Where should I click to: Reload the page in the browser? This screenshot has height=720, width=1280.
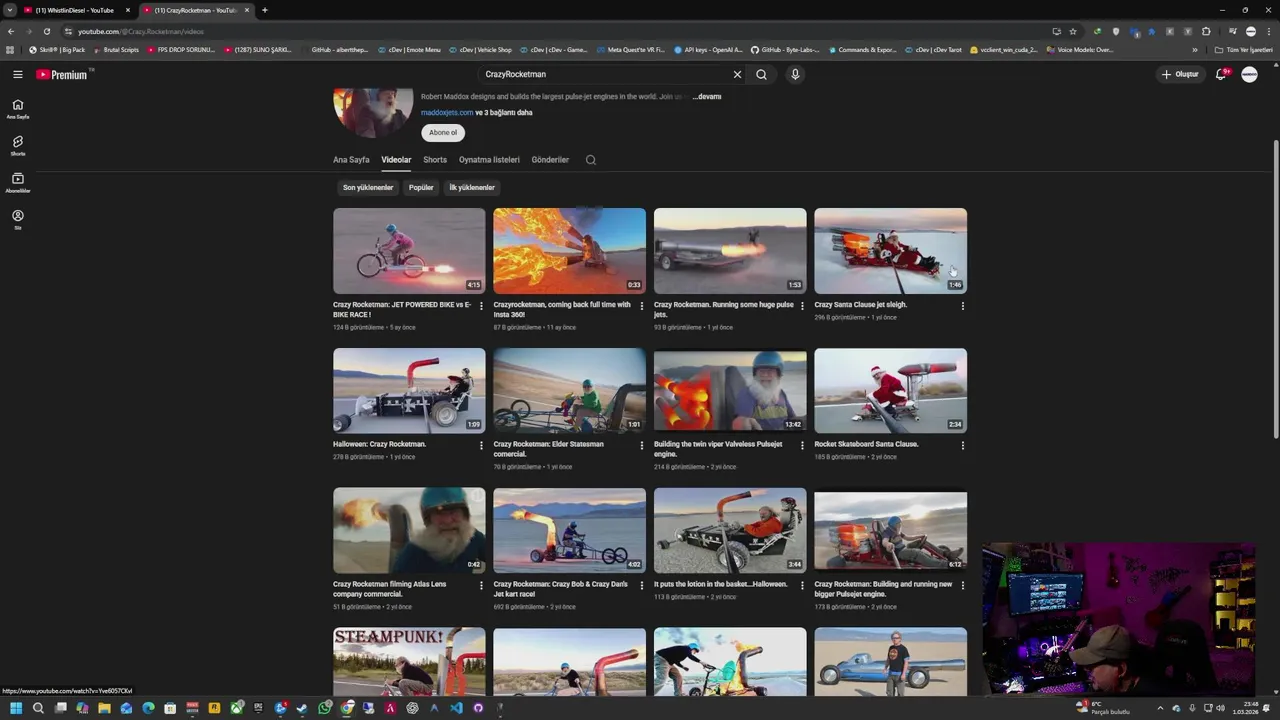click(46, 31)
